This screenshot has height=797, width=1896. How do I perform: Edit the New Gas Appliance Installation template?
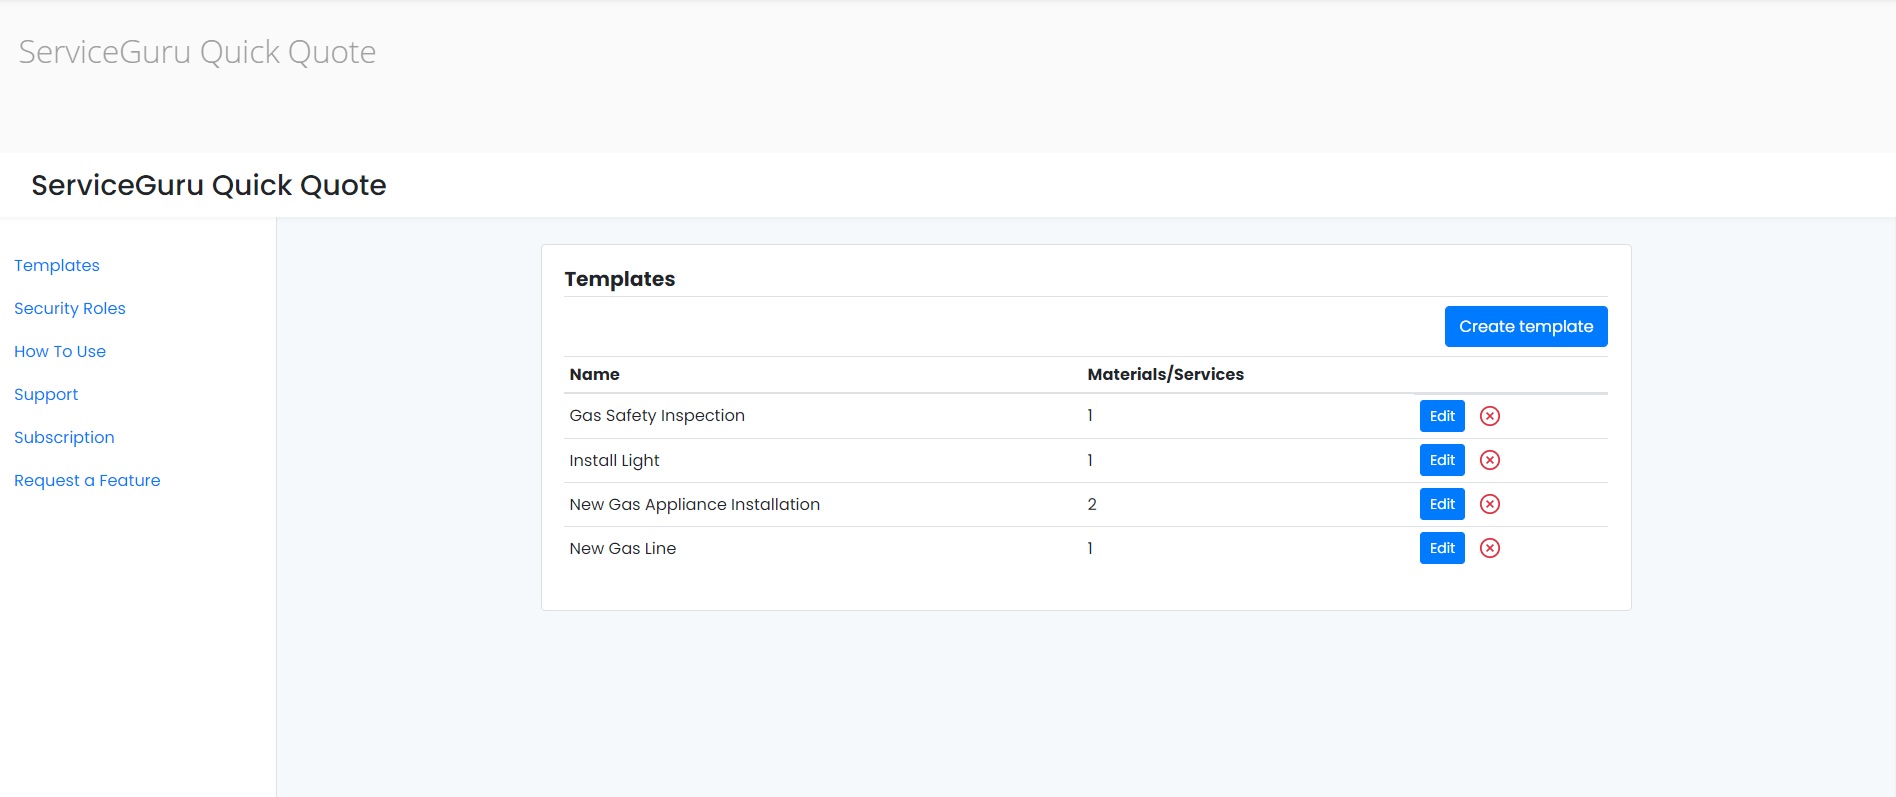click(x=1442, y=504)
